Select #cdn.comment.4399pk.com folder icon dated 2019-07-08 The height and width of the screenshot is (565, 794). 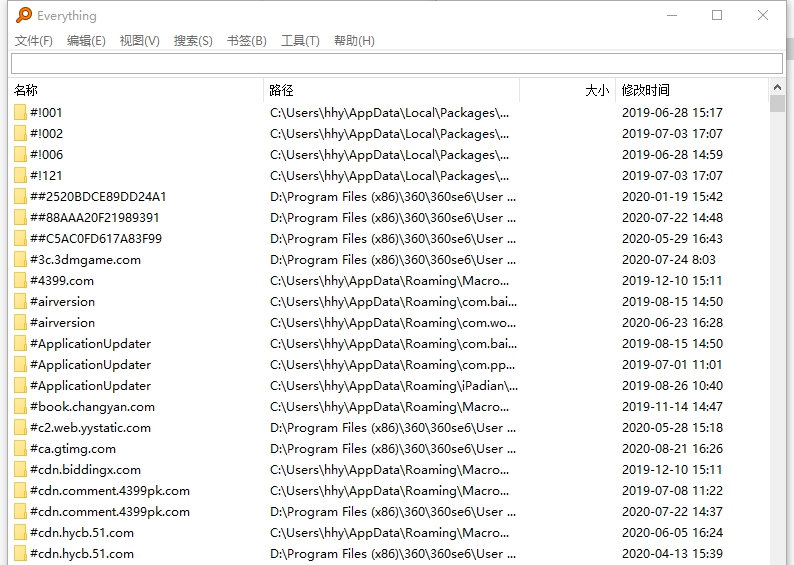20,491
